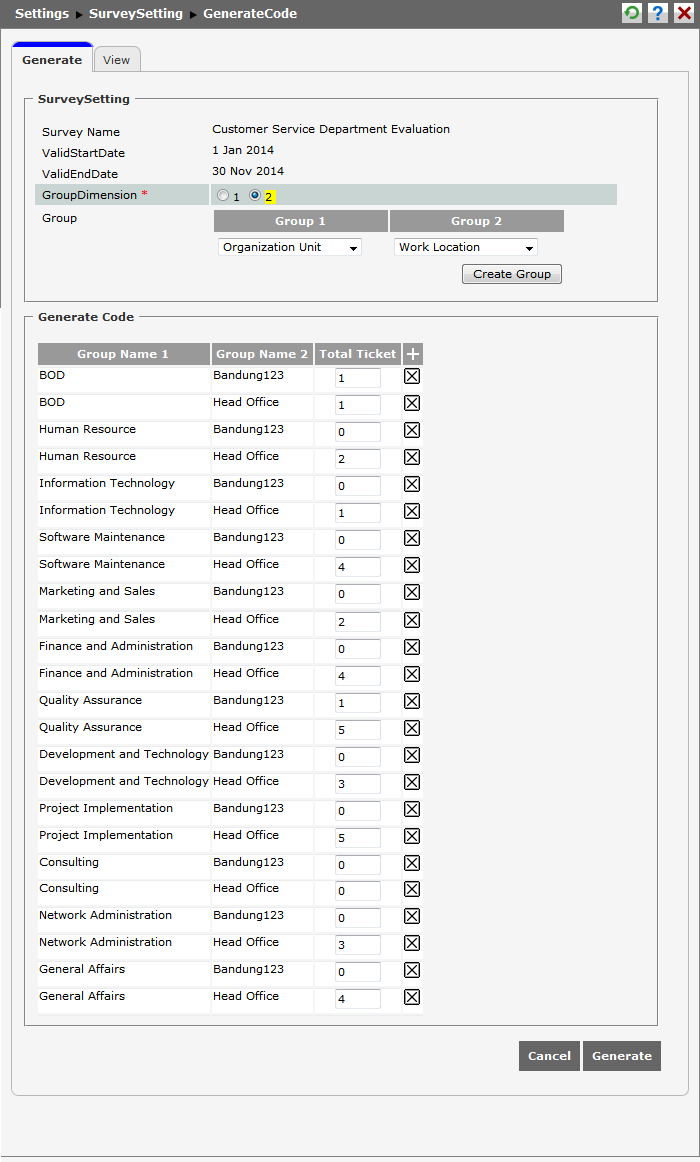Open help via the question mark icon

coord(658,13)
